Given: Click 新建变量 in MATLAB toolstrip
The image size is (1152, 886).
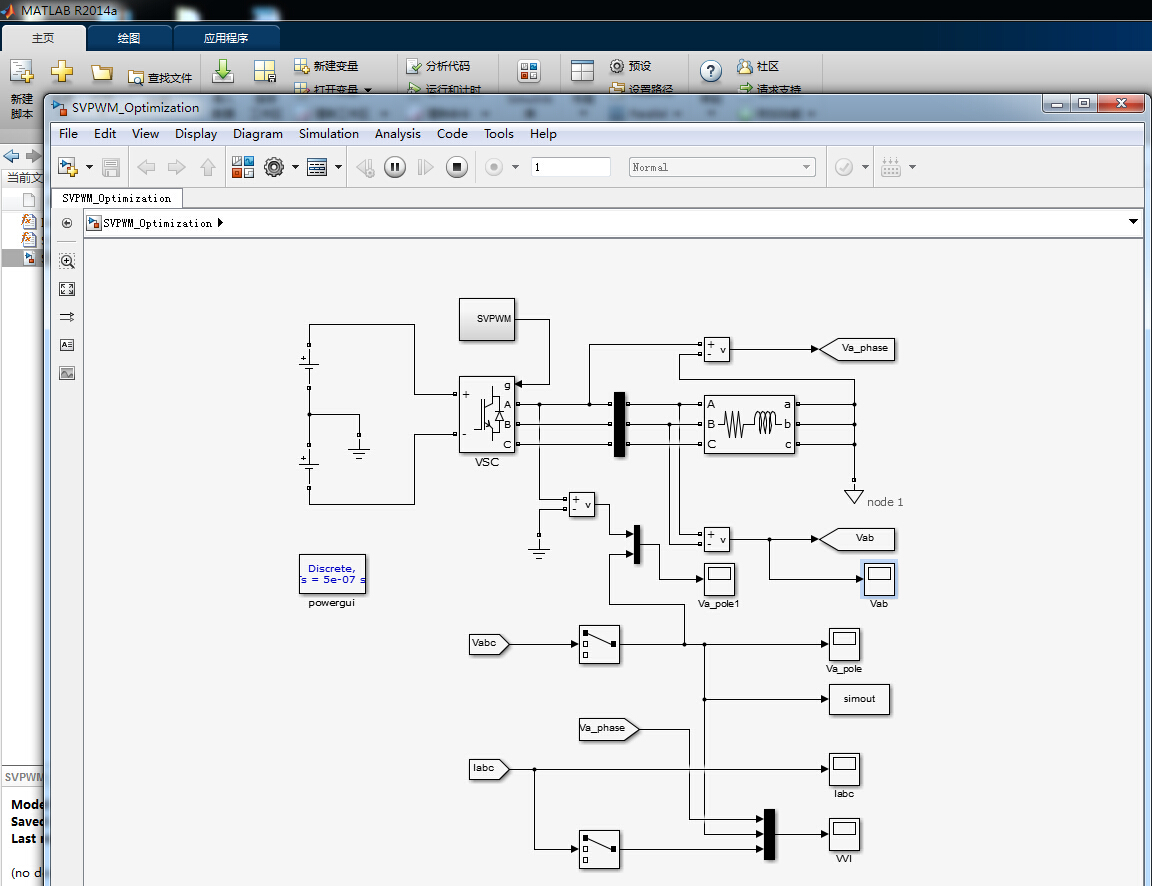Looking at the screenshot, I should pyautogui.click(x=326, y=66).
